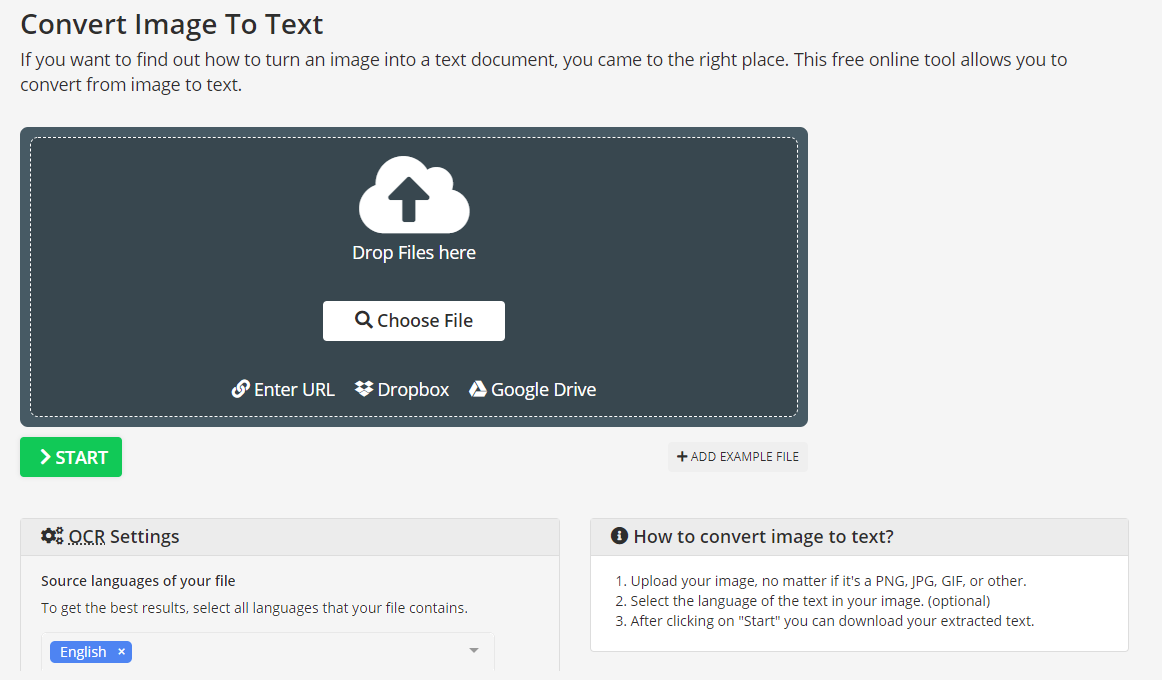Click step 2 'Select the language' text
Screen dimensions: 1162x680
[x=810, y=601]
